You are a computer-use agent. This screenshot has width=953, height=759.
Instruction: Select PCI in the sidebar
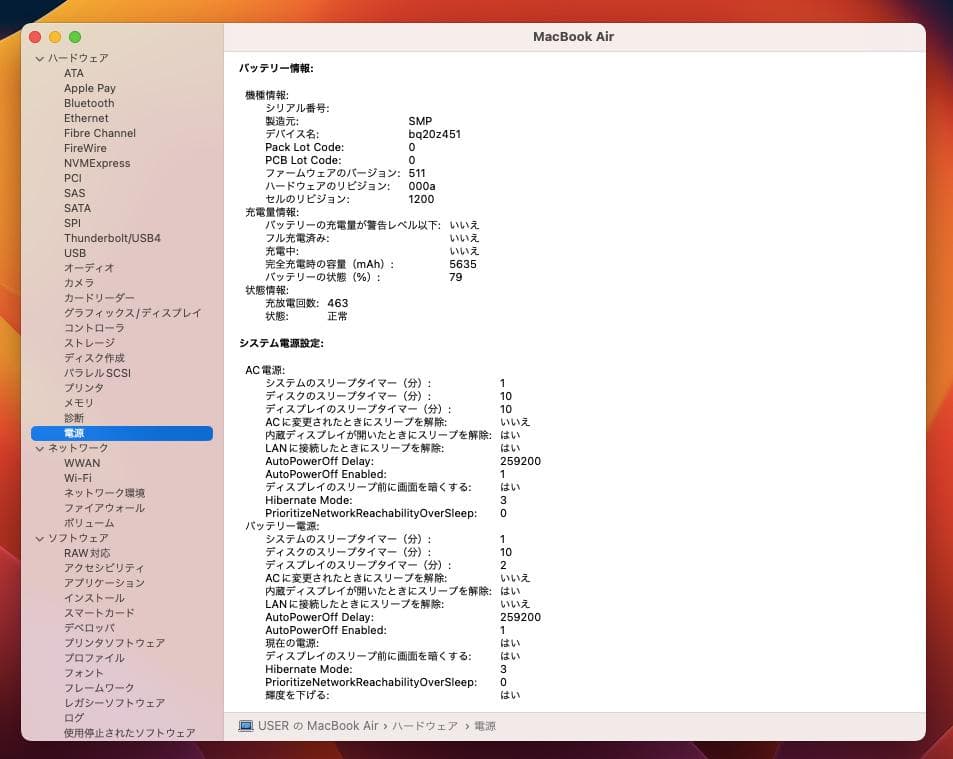[x=72, y=178]
